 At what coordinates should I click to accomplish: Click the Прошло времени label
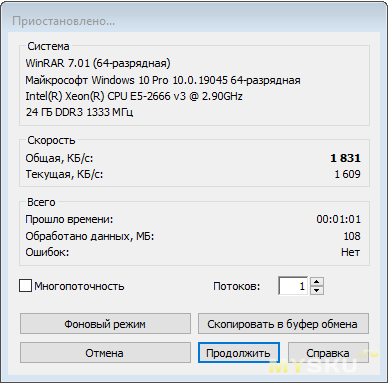[x=69, y=219]
